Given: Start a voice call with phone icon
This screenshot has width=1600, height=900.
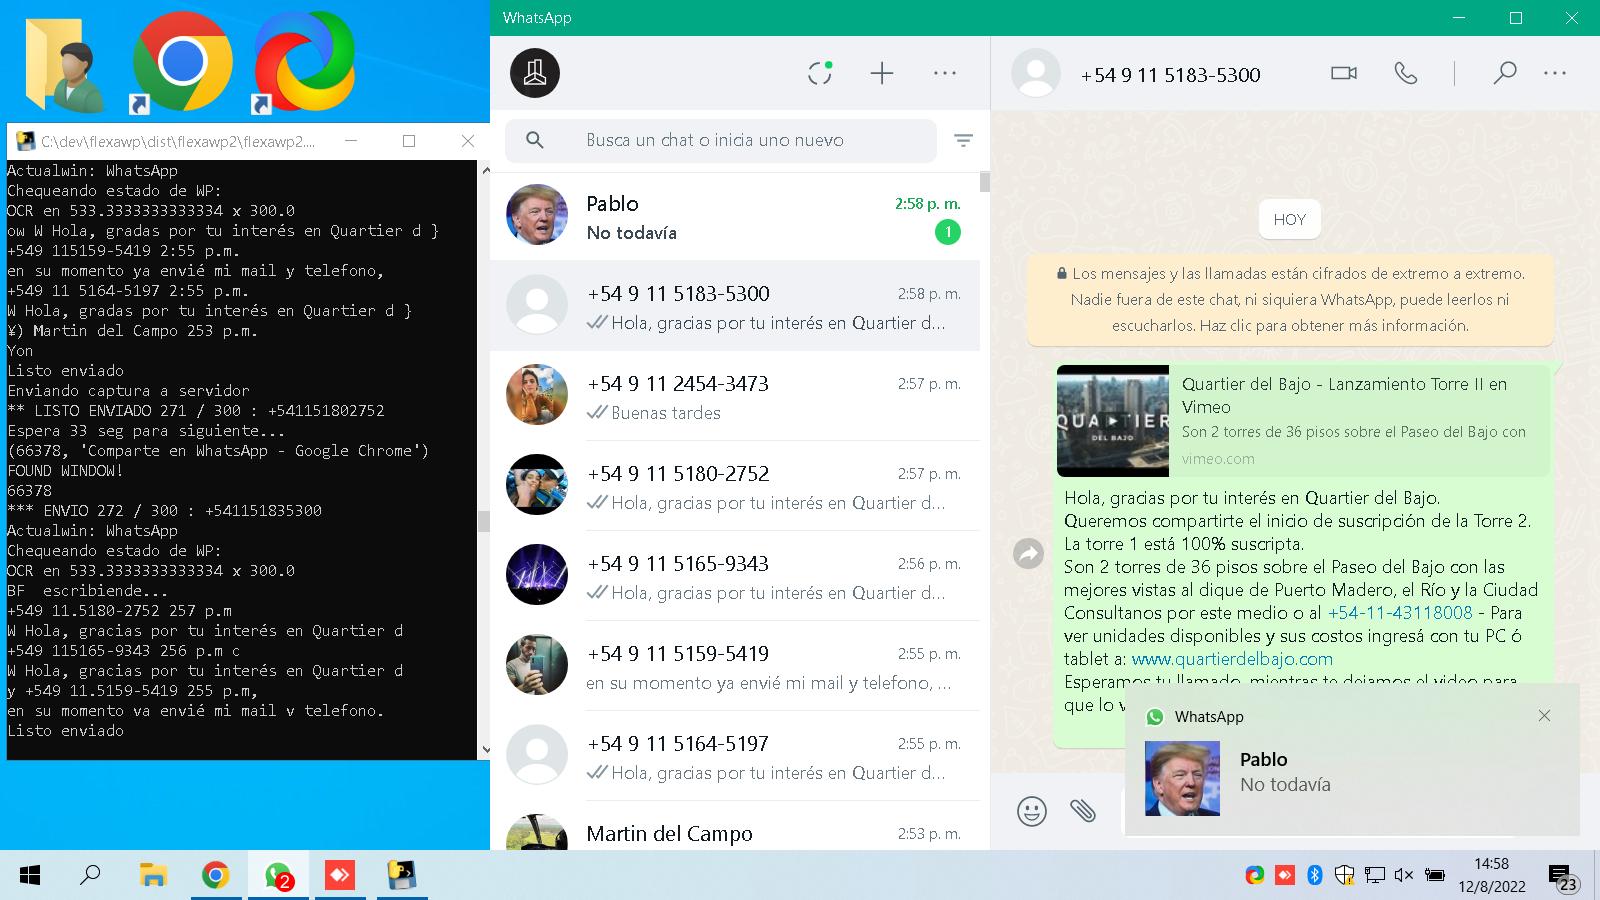Looking at the screenshot, I should (1406, 73).
